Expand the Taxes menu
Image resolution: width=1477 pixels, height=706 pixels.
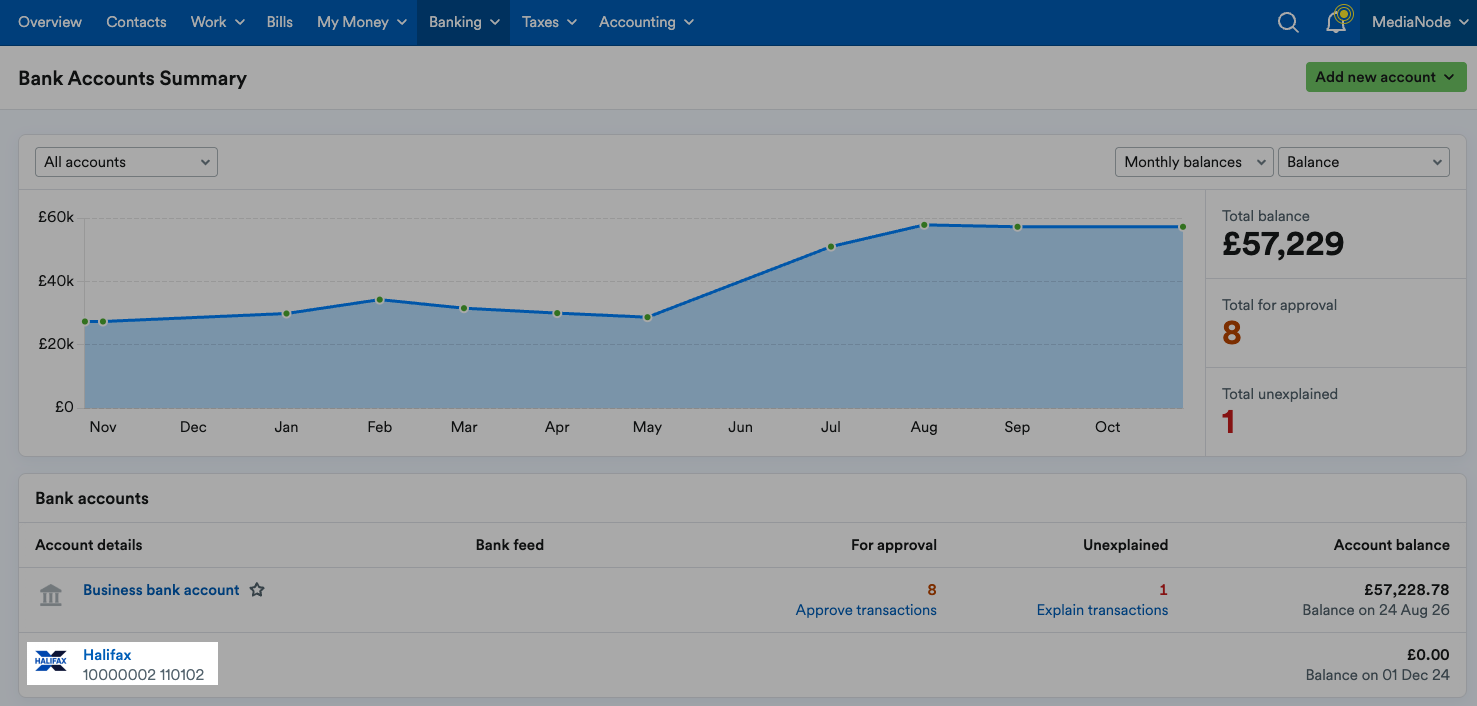coord(549,22)
